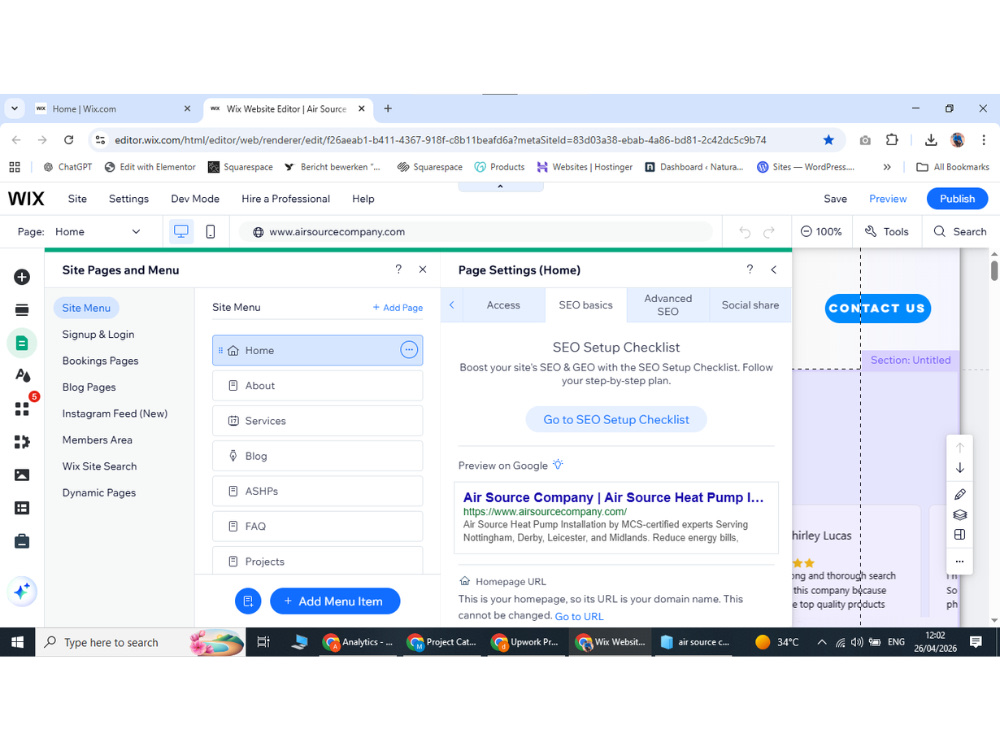The image size is (1000, 750).
Task: Switch to desktop view icon
Action: [181, 232]
